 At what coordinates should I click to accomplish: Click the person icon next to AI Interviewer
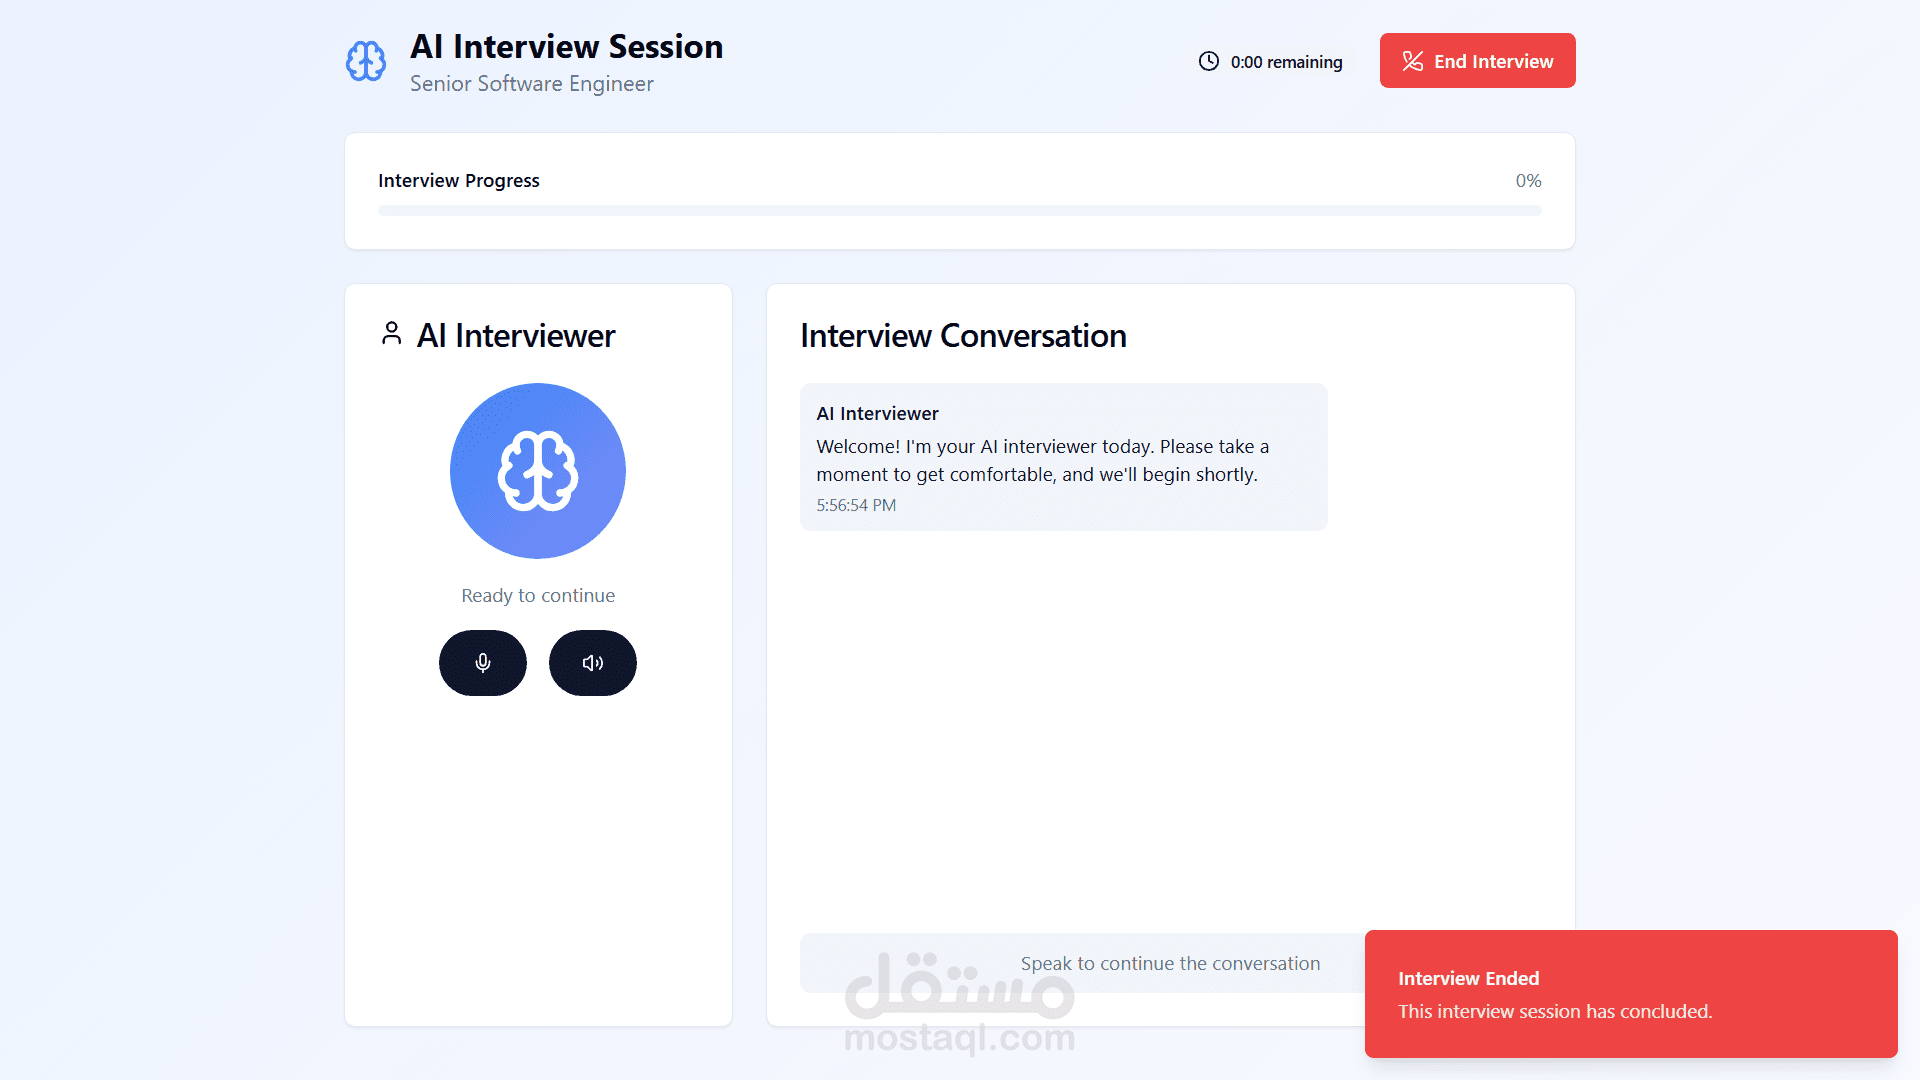coord(391,334)
